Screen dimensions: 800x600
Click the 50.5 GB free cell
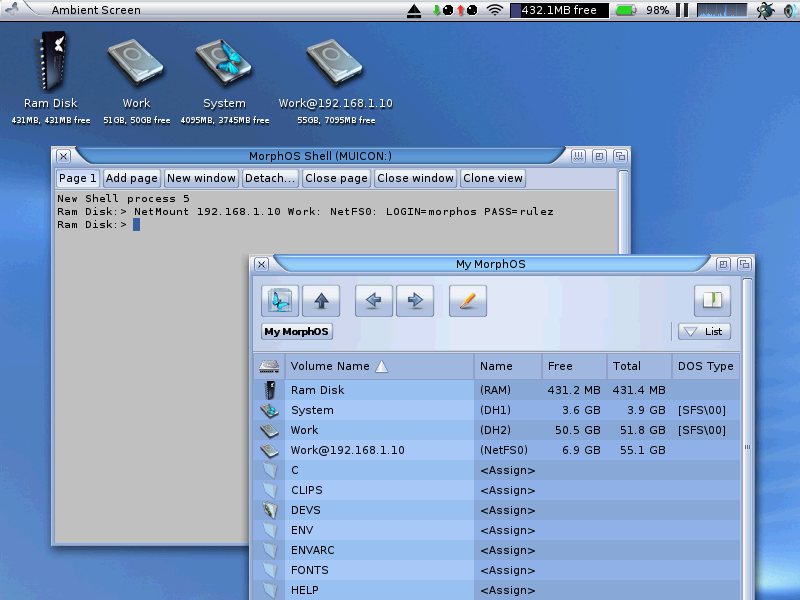pos(578,430)
